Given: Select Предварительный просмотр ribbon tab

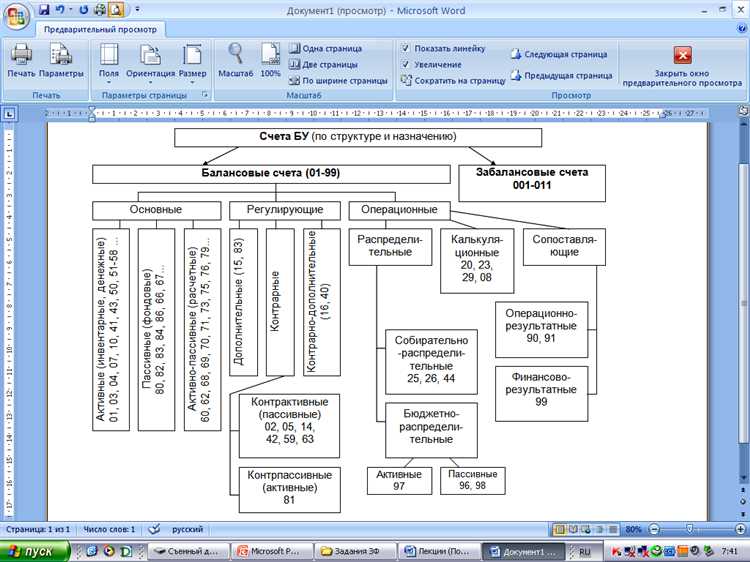Looking at the screenshot, I should point(100,29).
